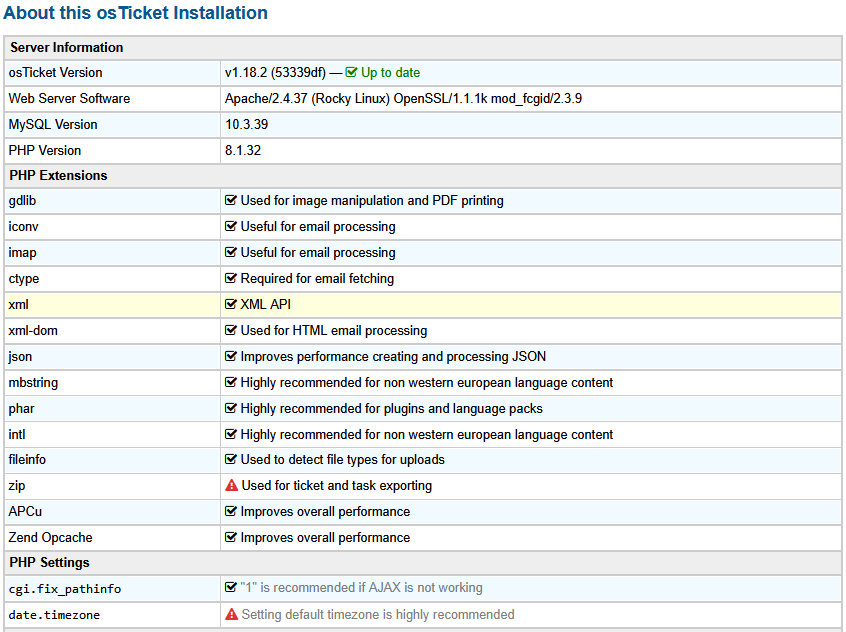
Task: Select the "zip" extension name
Action: pos(17,486)
